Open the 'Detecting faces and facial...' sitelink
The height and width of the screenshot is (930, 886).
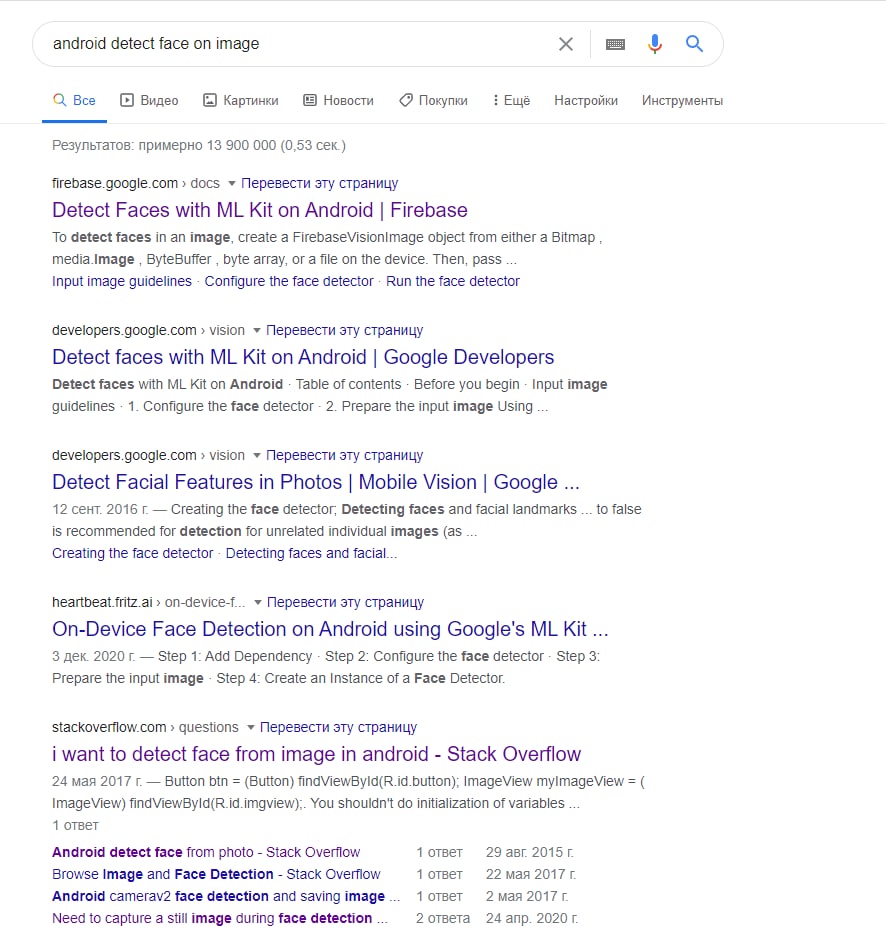[x=311, y=553]
